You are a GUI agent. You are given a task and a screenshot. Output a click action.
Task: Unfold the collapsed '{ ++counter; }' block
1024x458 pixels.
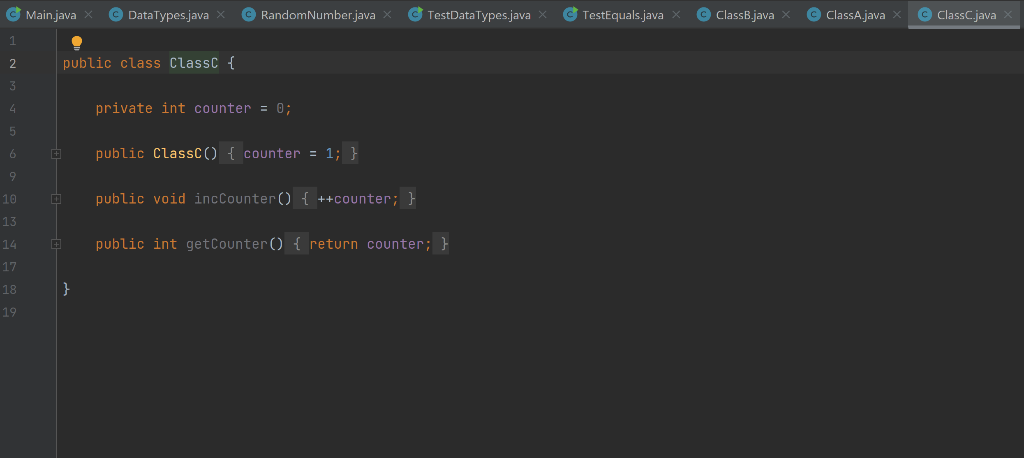(355, 199)
